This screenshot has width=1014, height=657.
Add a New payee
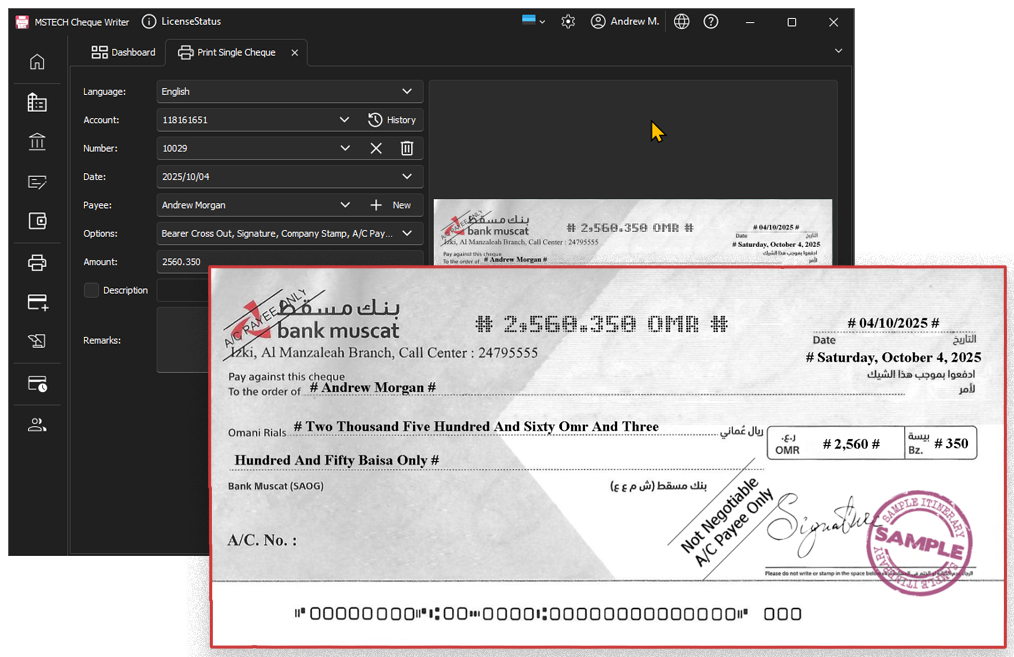(391, 205)
